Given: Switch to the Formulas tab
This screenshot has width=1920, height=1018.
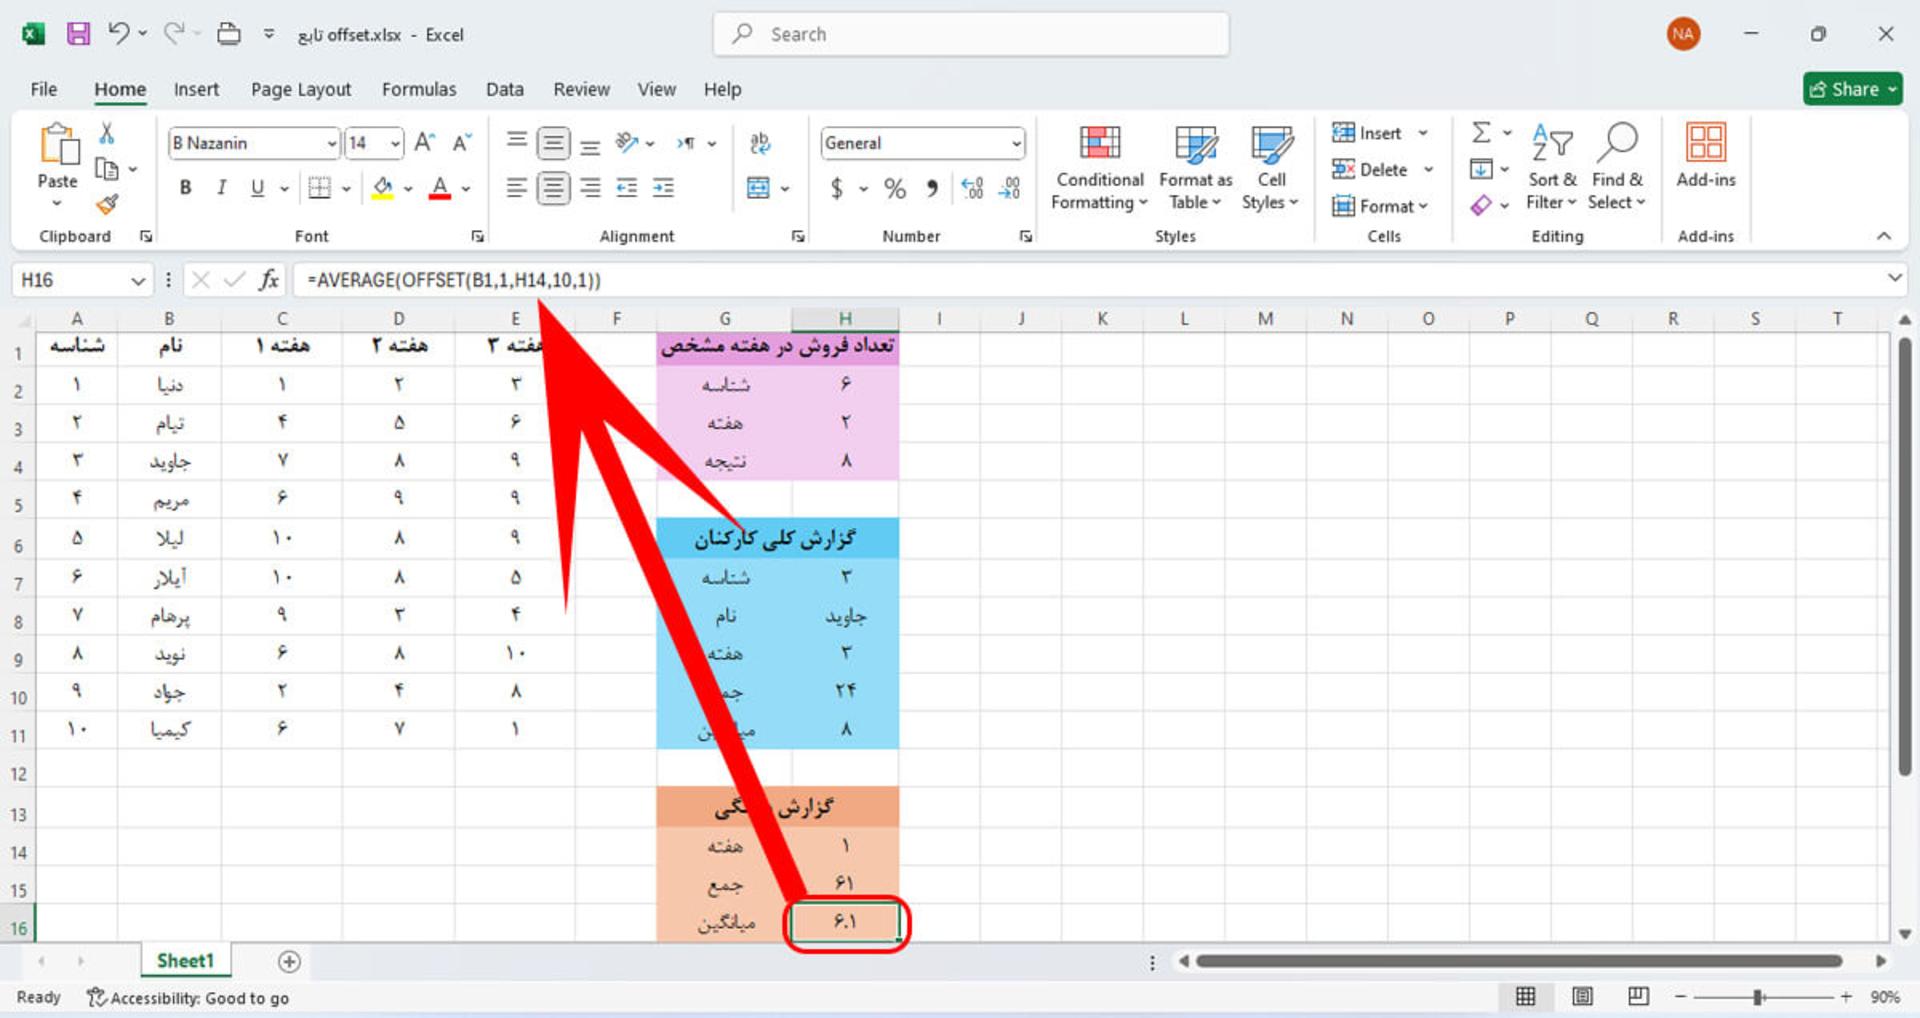Looking at the screenshot, I should (419, 89).
